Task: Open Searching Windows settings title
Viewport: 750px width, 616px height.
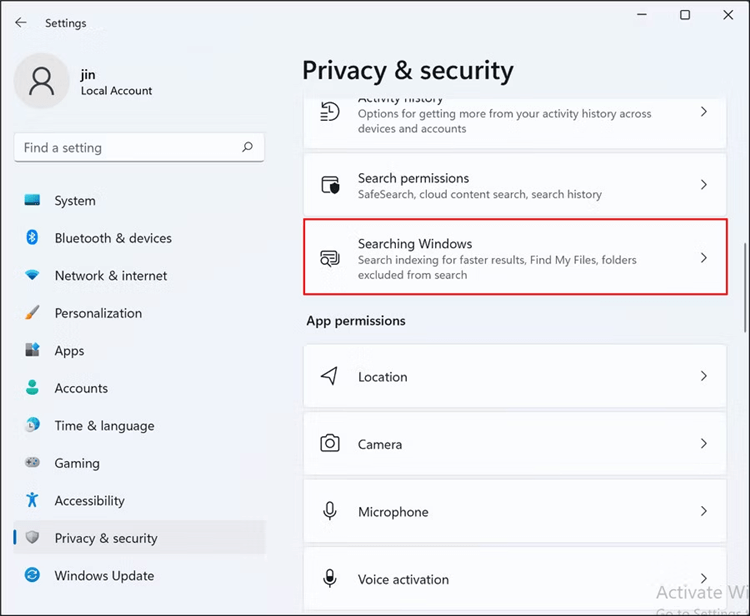Action: coord(415,243)
